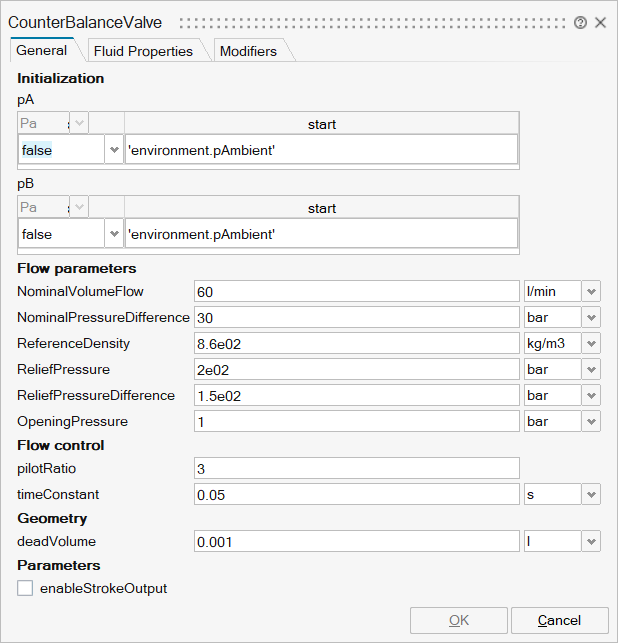The height and width of the screenshot is (643, 618).
Task: Open the Modifiers tab
Action: coord(248,51)
